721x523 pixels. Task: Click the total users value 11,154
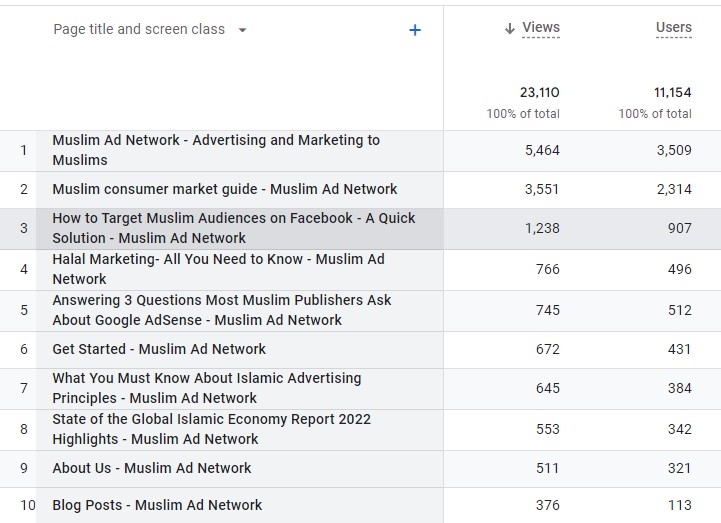(x=672, y=93)
